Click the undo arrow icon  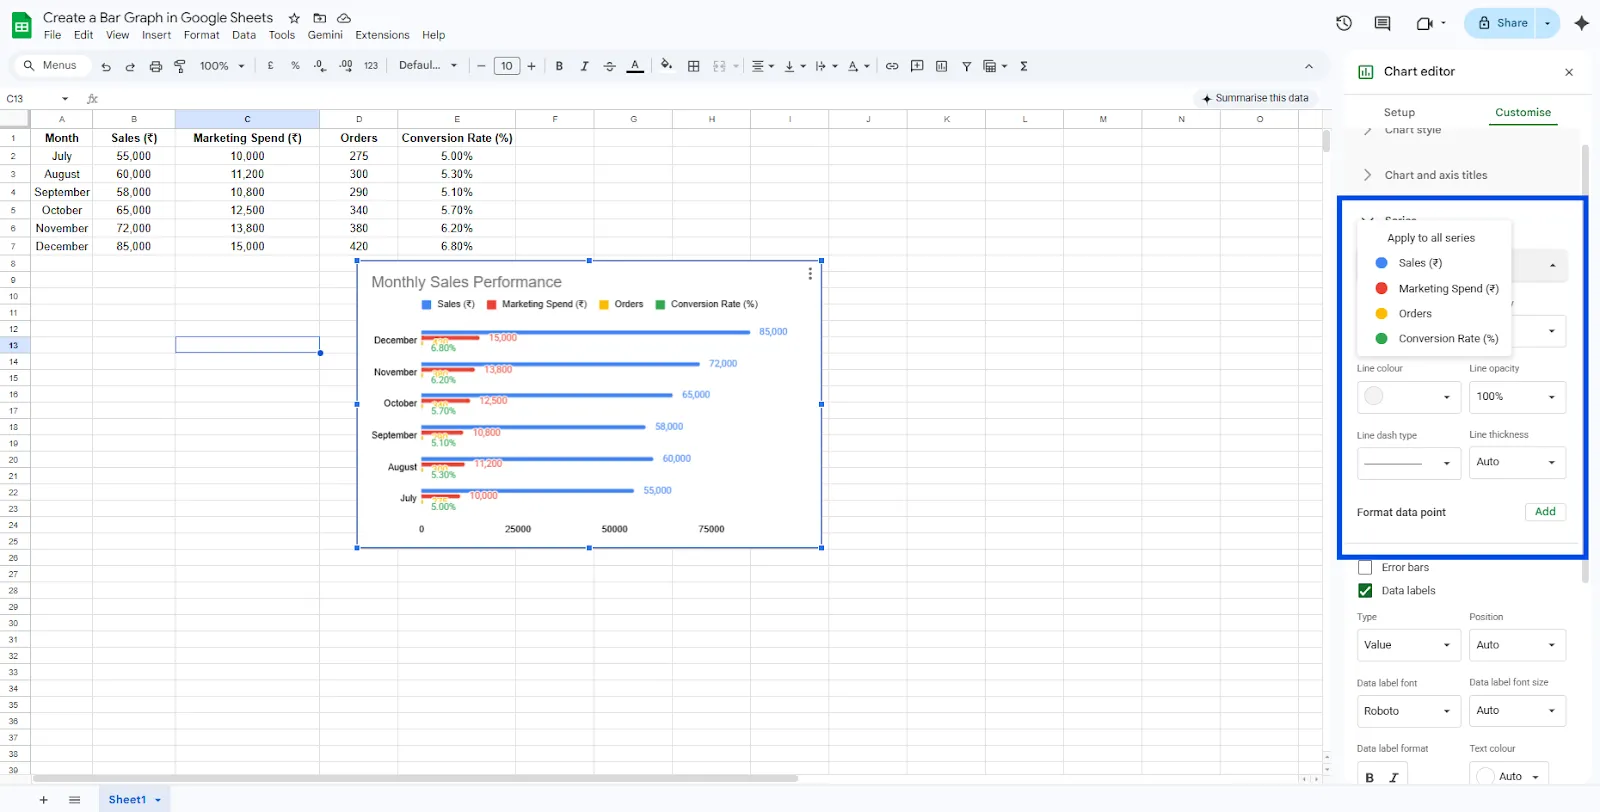(106, 66)
